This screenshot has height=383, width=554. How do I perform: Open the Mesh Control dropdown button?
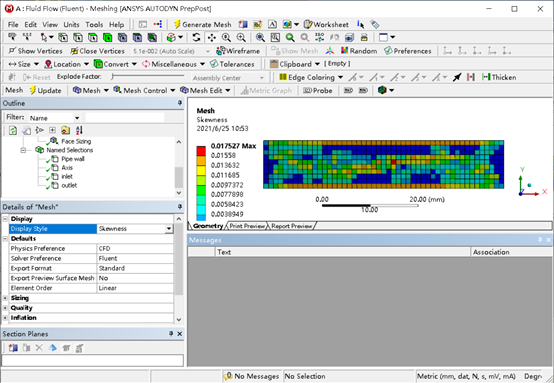(144, 90)
